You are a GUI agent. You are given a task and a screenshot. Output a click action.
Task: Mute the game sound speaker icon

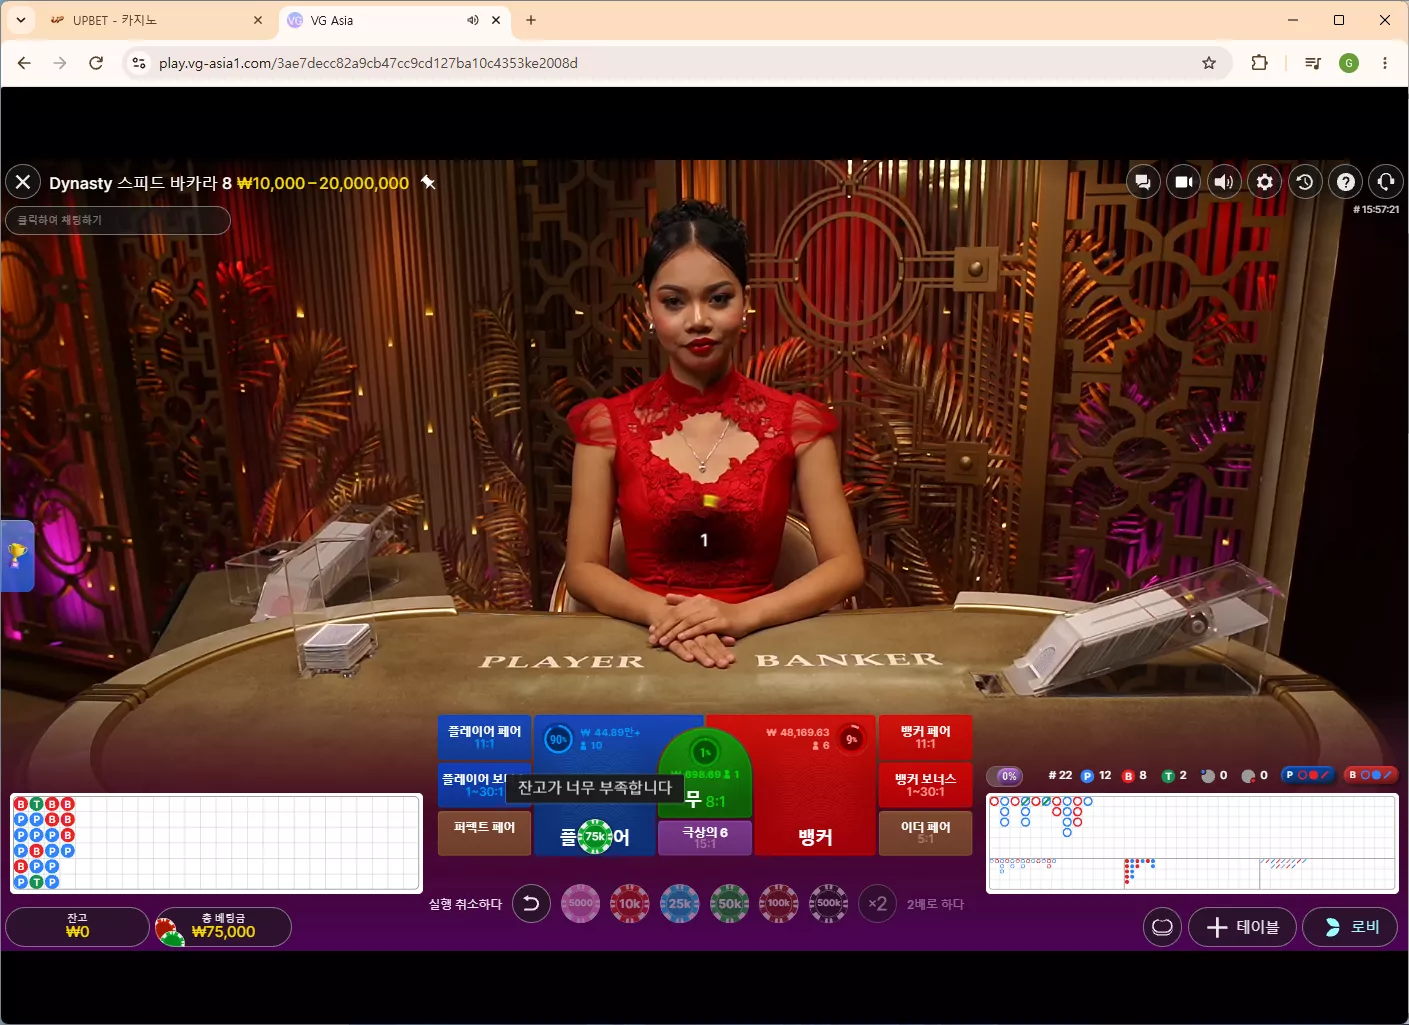(1224, 182)
